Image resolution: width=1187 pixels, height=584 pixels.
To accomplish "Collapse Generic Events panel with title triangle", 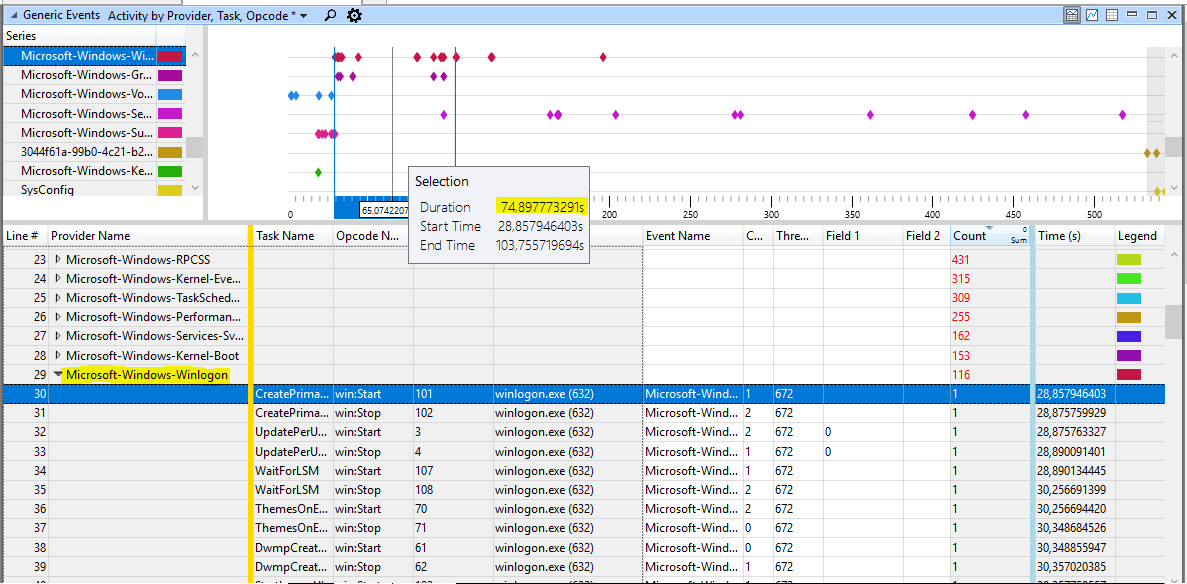I will point(13,15).
